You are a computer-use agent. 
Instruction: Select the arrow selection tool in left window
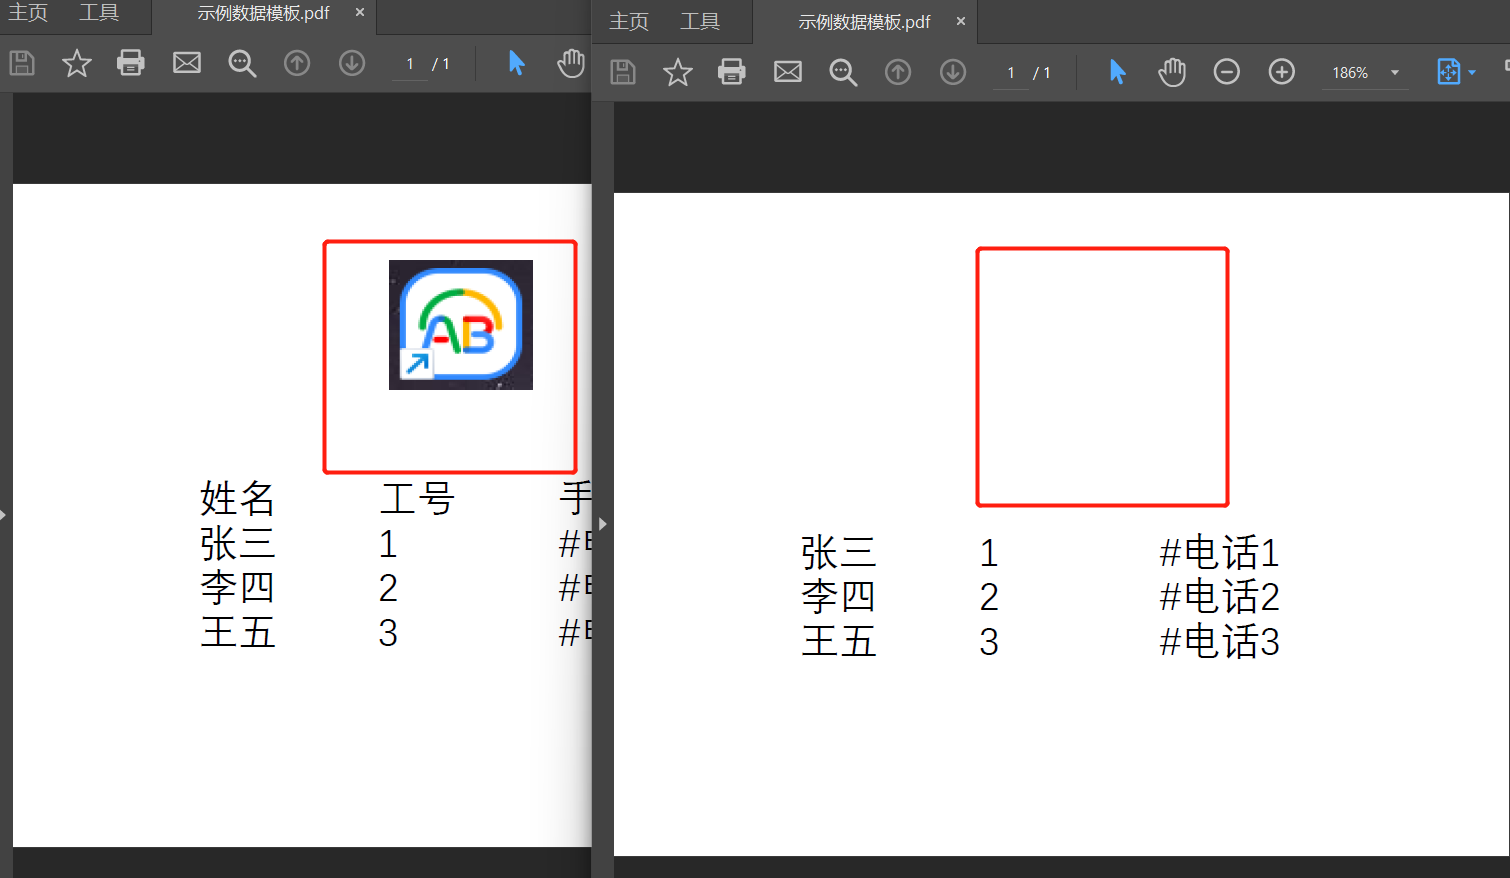(516, 63)
